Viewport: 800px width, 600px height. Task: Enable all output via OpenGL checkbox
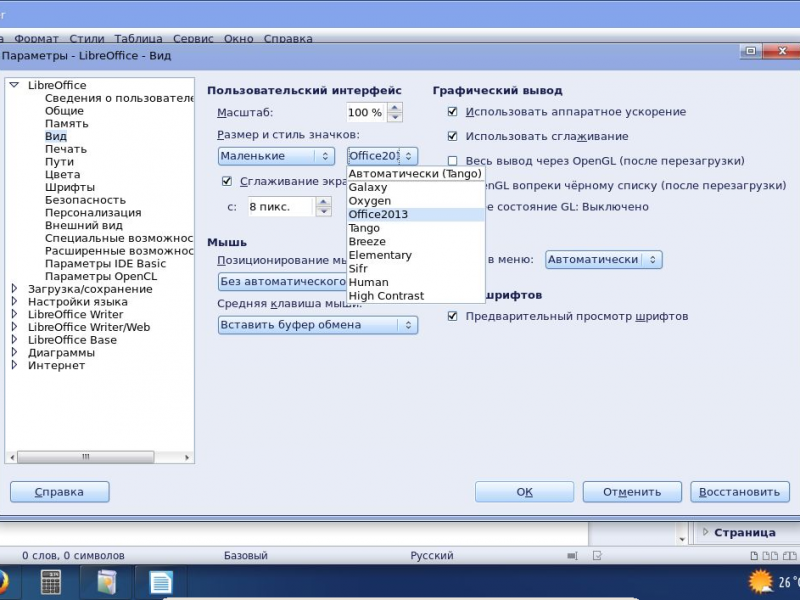tap(452, 161)
